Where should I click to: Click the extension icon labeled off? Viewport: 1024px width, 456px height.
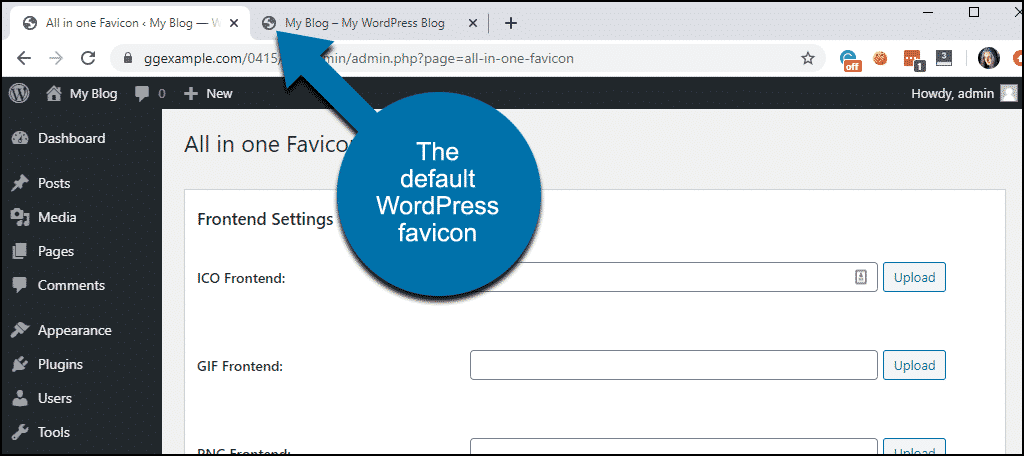850,60
